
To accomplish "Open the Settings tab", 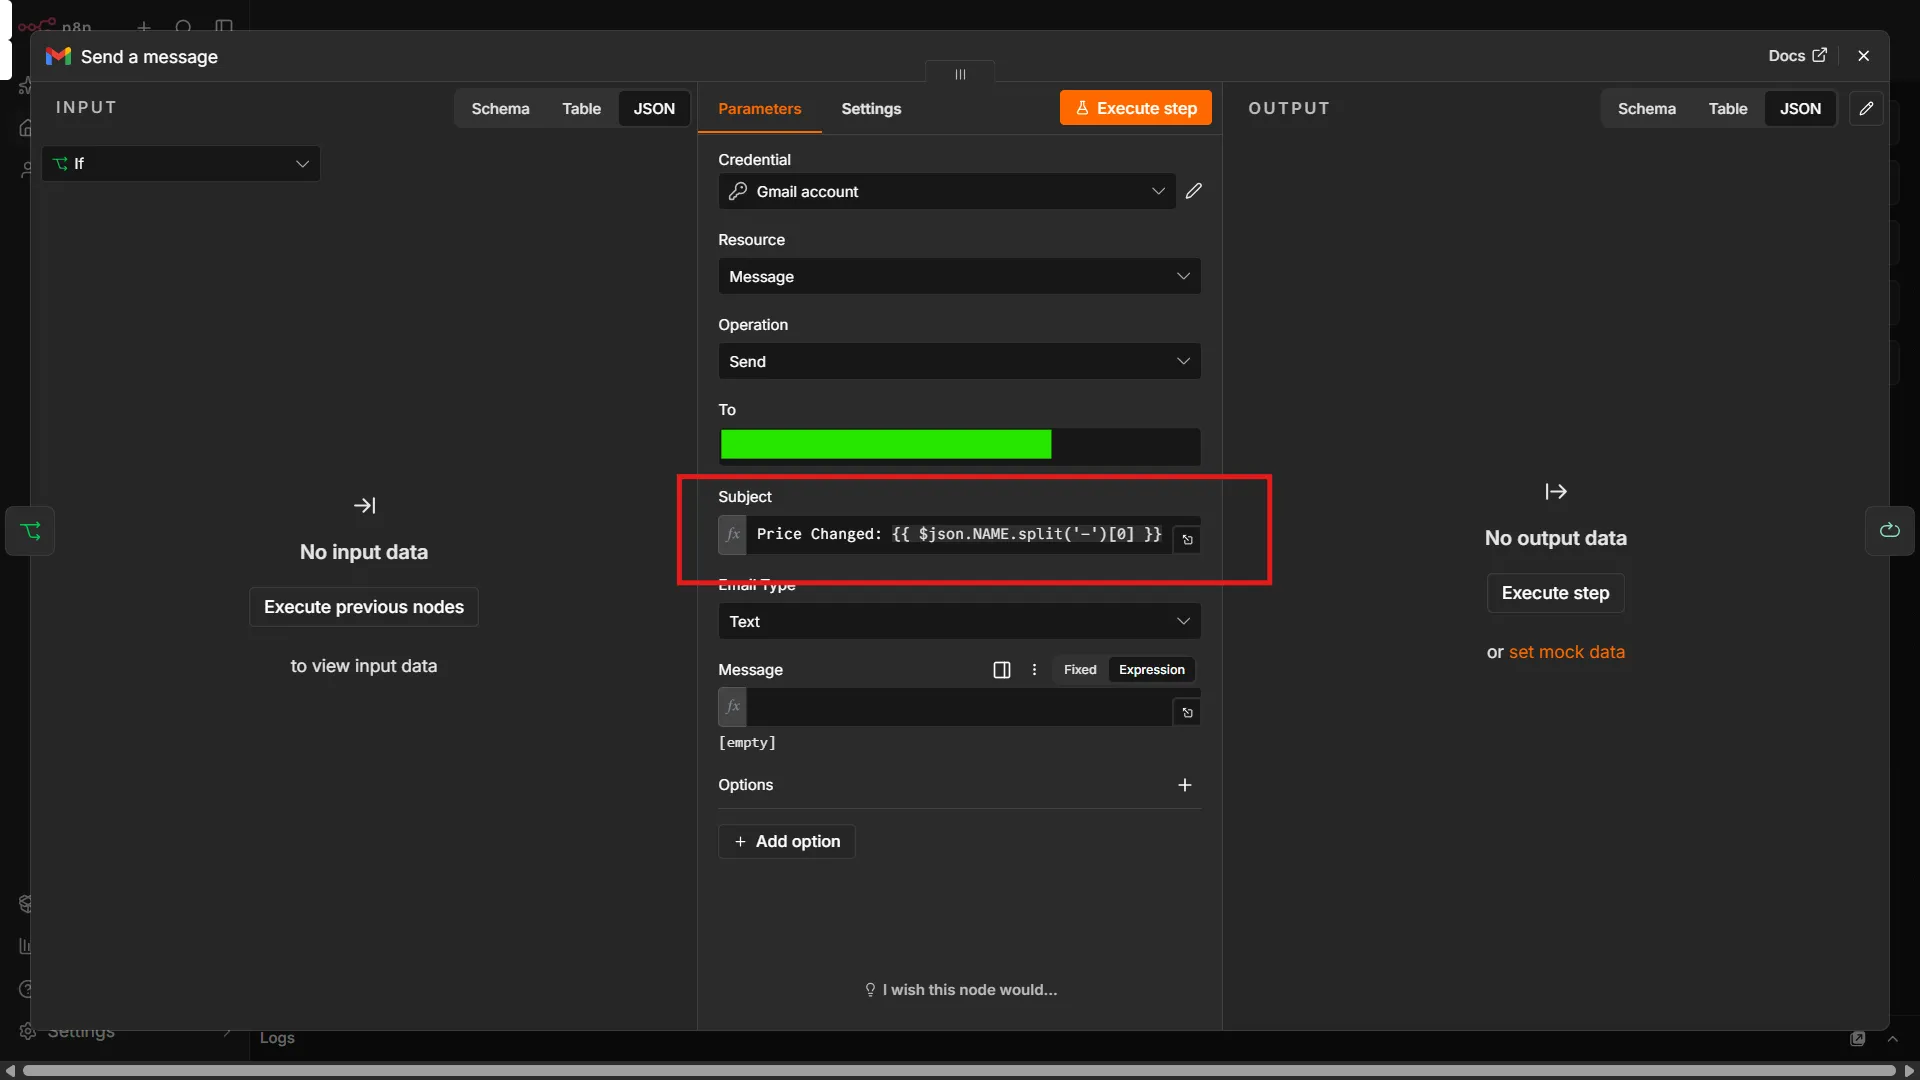I will pyautogui.click(x=871, y=108).
